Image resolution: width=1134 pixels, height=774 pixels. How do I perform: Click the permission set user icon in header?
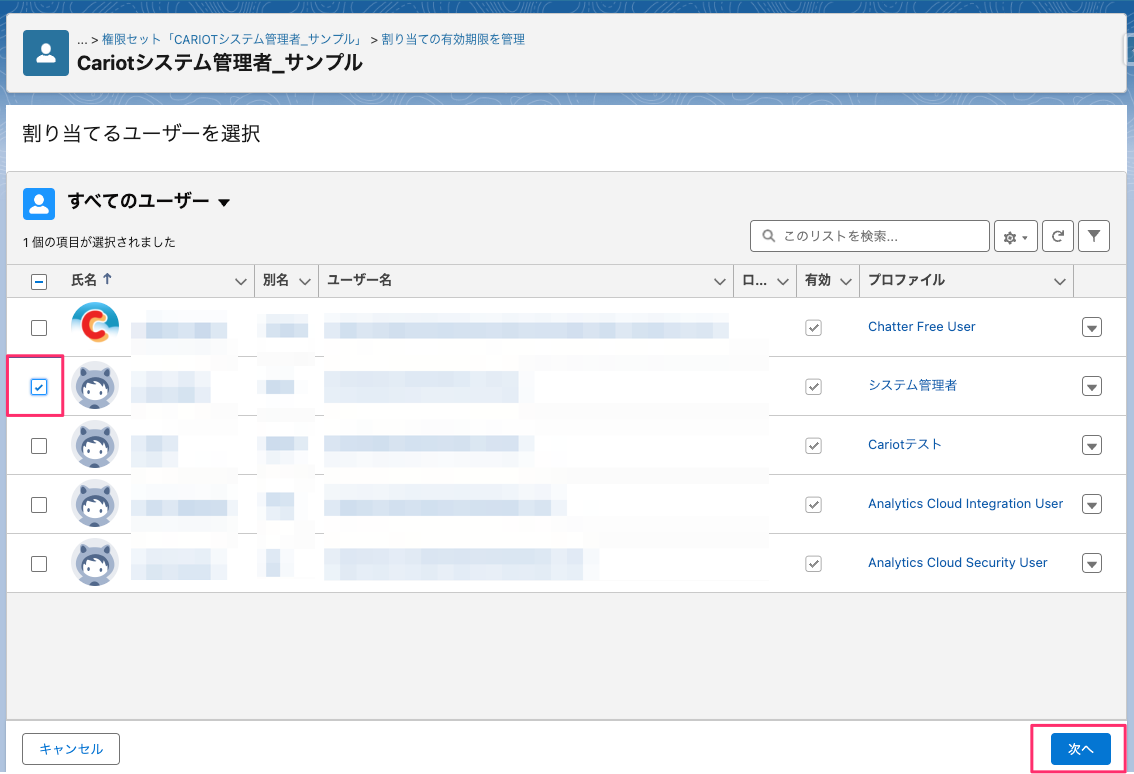[46, 53]
